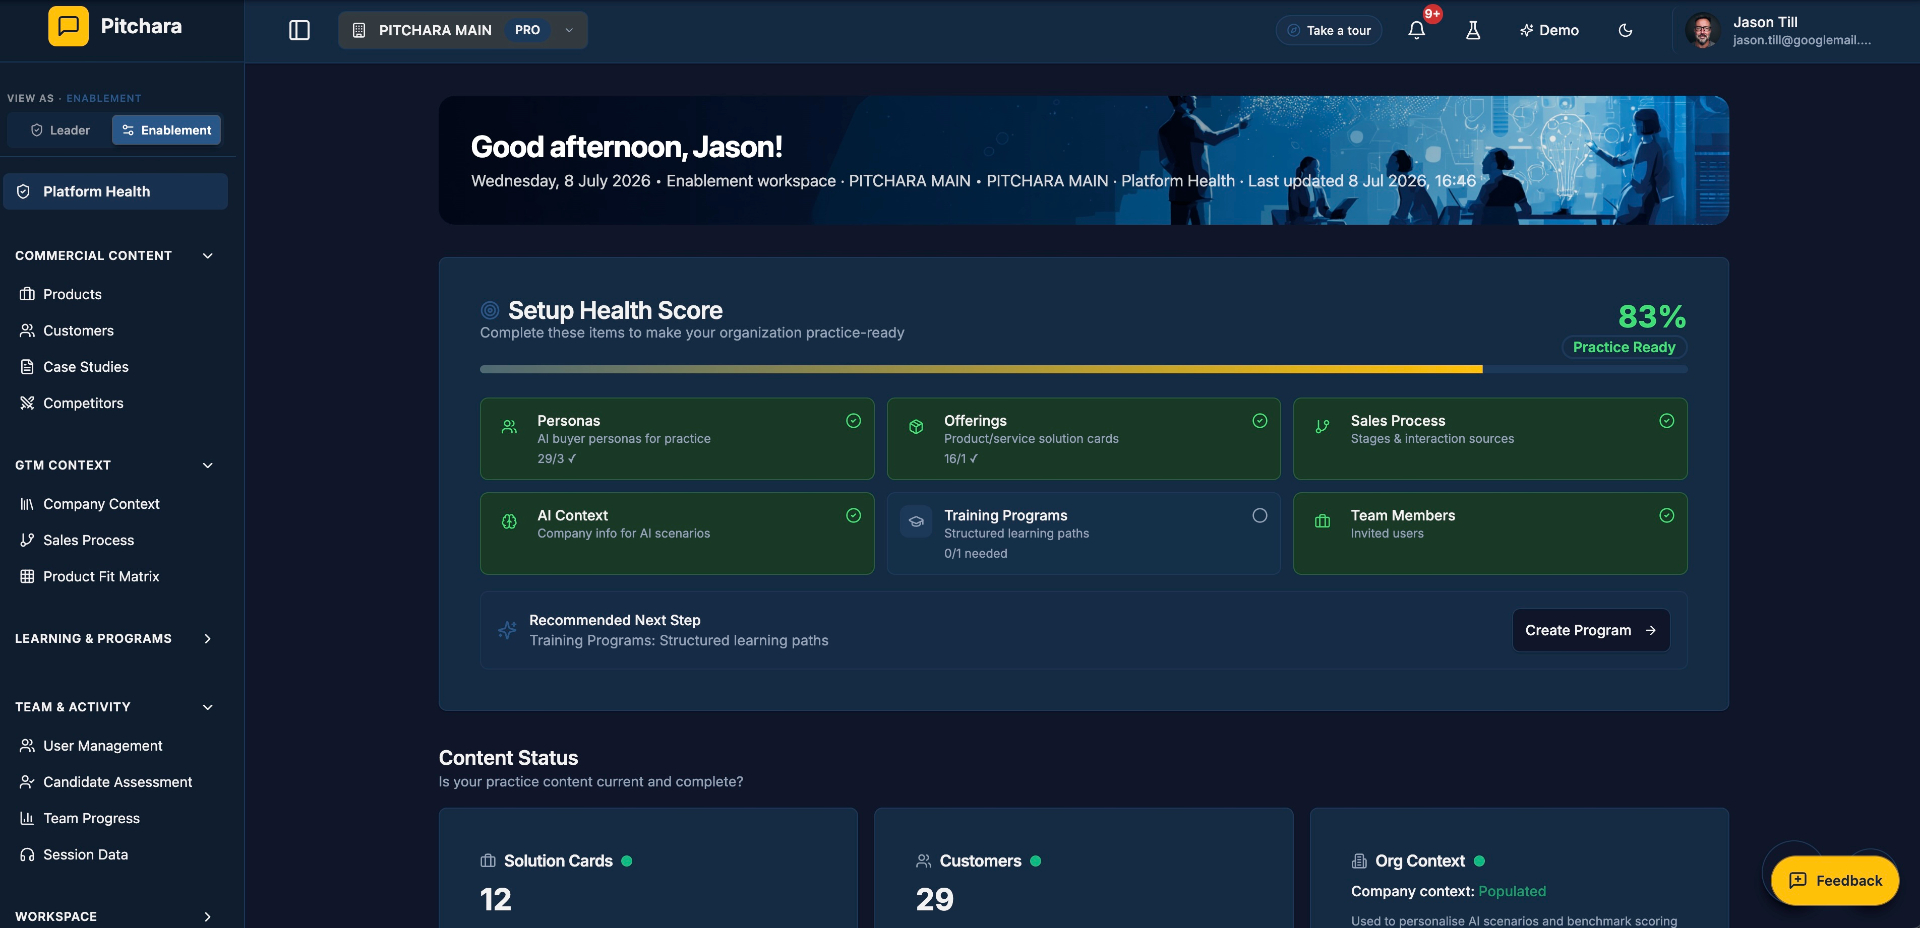Open the lab flask icon
This screenshot has width=1920, height=928.
tap(1473, 30)
